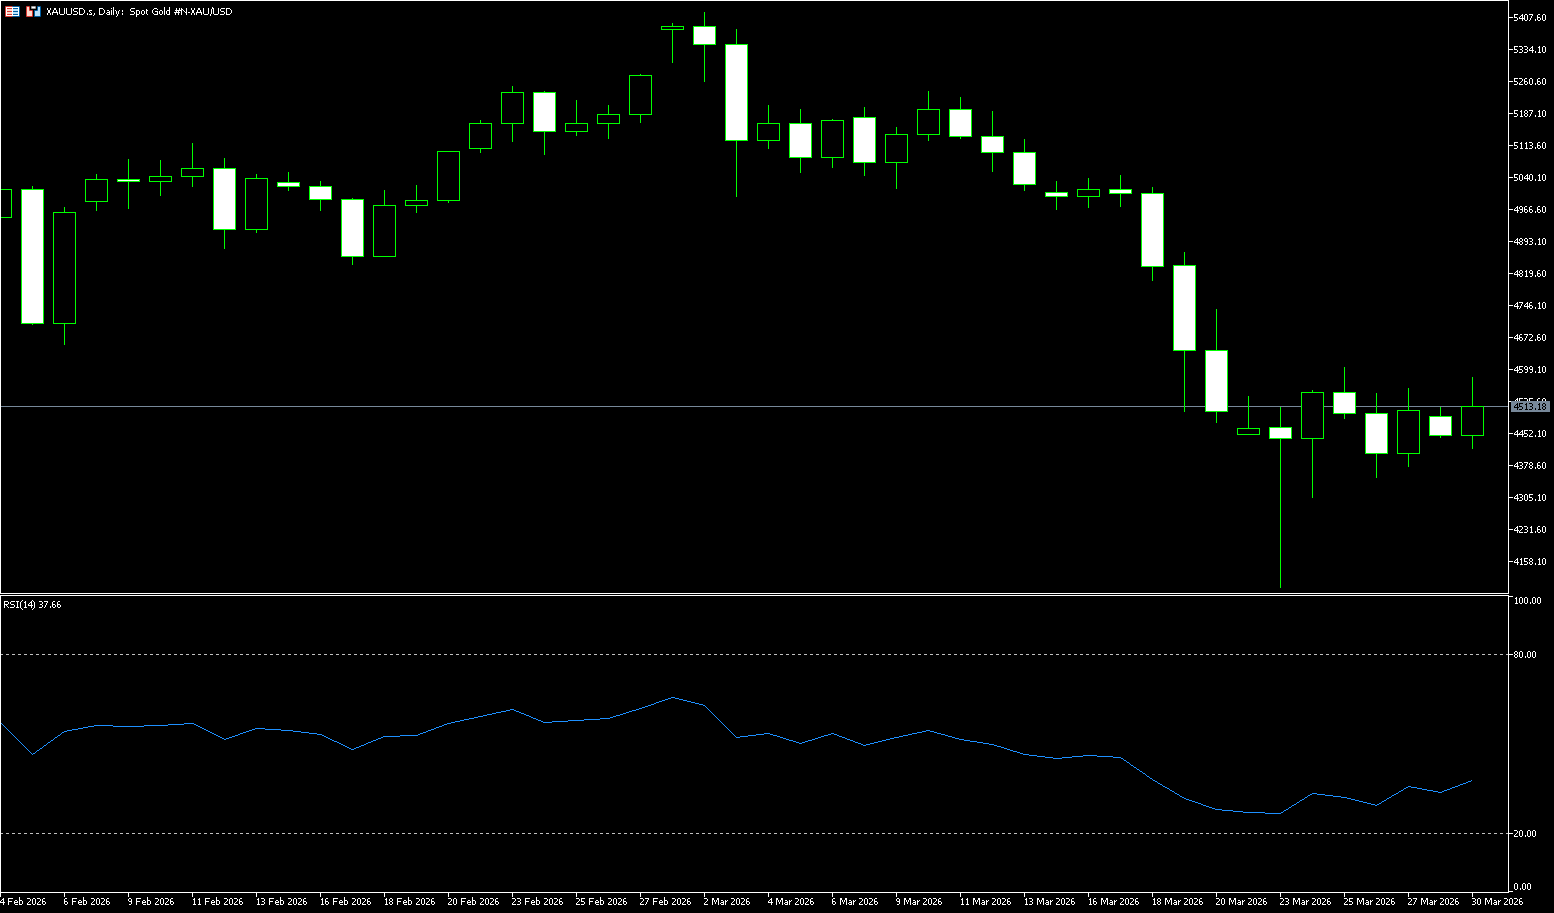Select the large bearish candle on 3 March
Image resolution: width=1554 pixels, height=913 pixels.
point(736,92)
